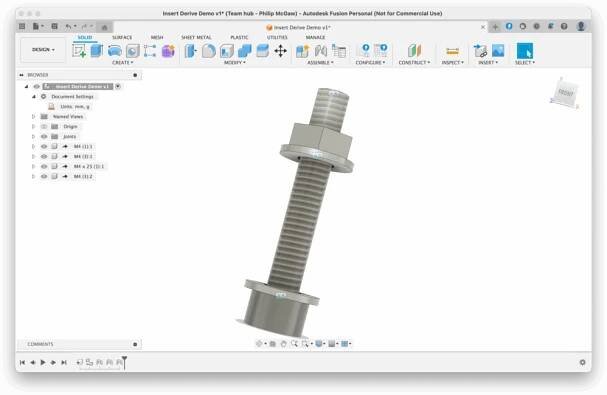The image size is (607, 395).
Task: Open the SELECT dropdown menu
Action: coord(525,62)
